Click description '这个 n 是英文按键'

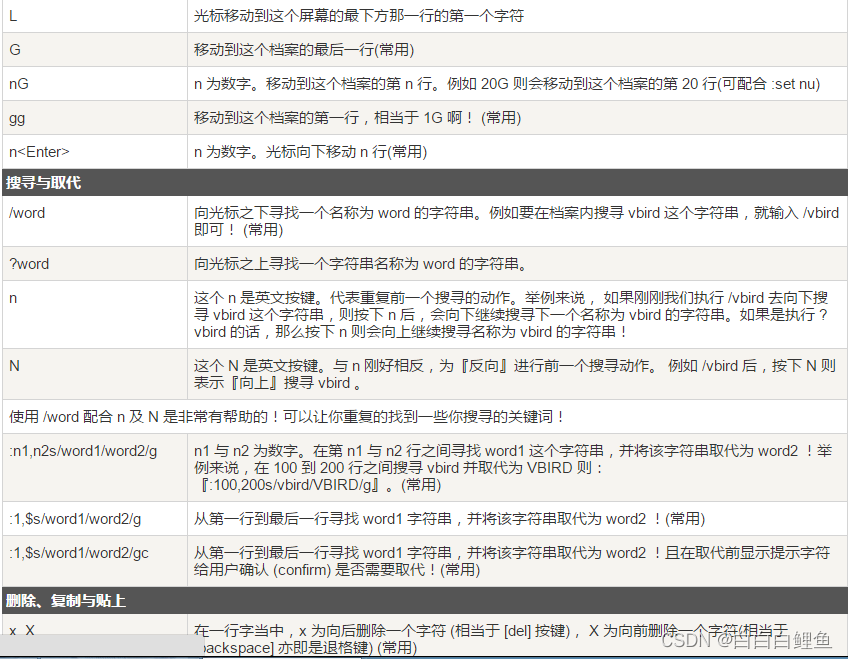(x=518, y=315)
